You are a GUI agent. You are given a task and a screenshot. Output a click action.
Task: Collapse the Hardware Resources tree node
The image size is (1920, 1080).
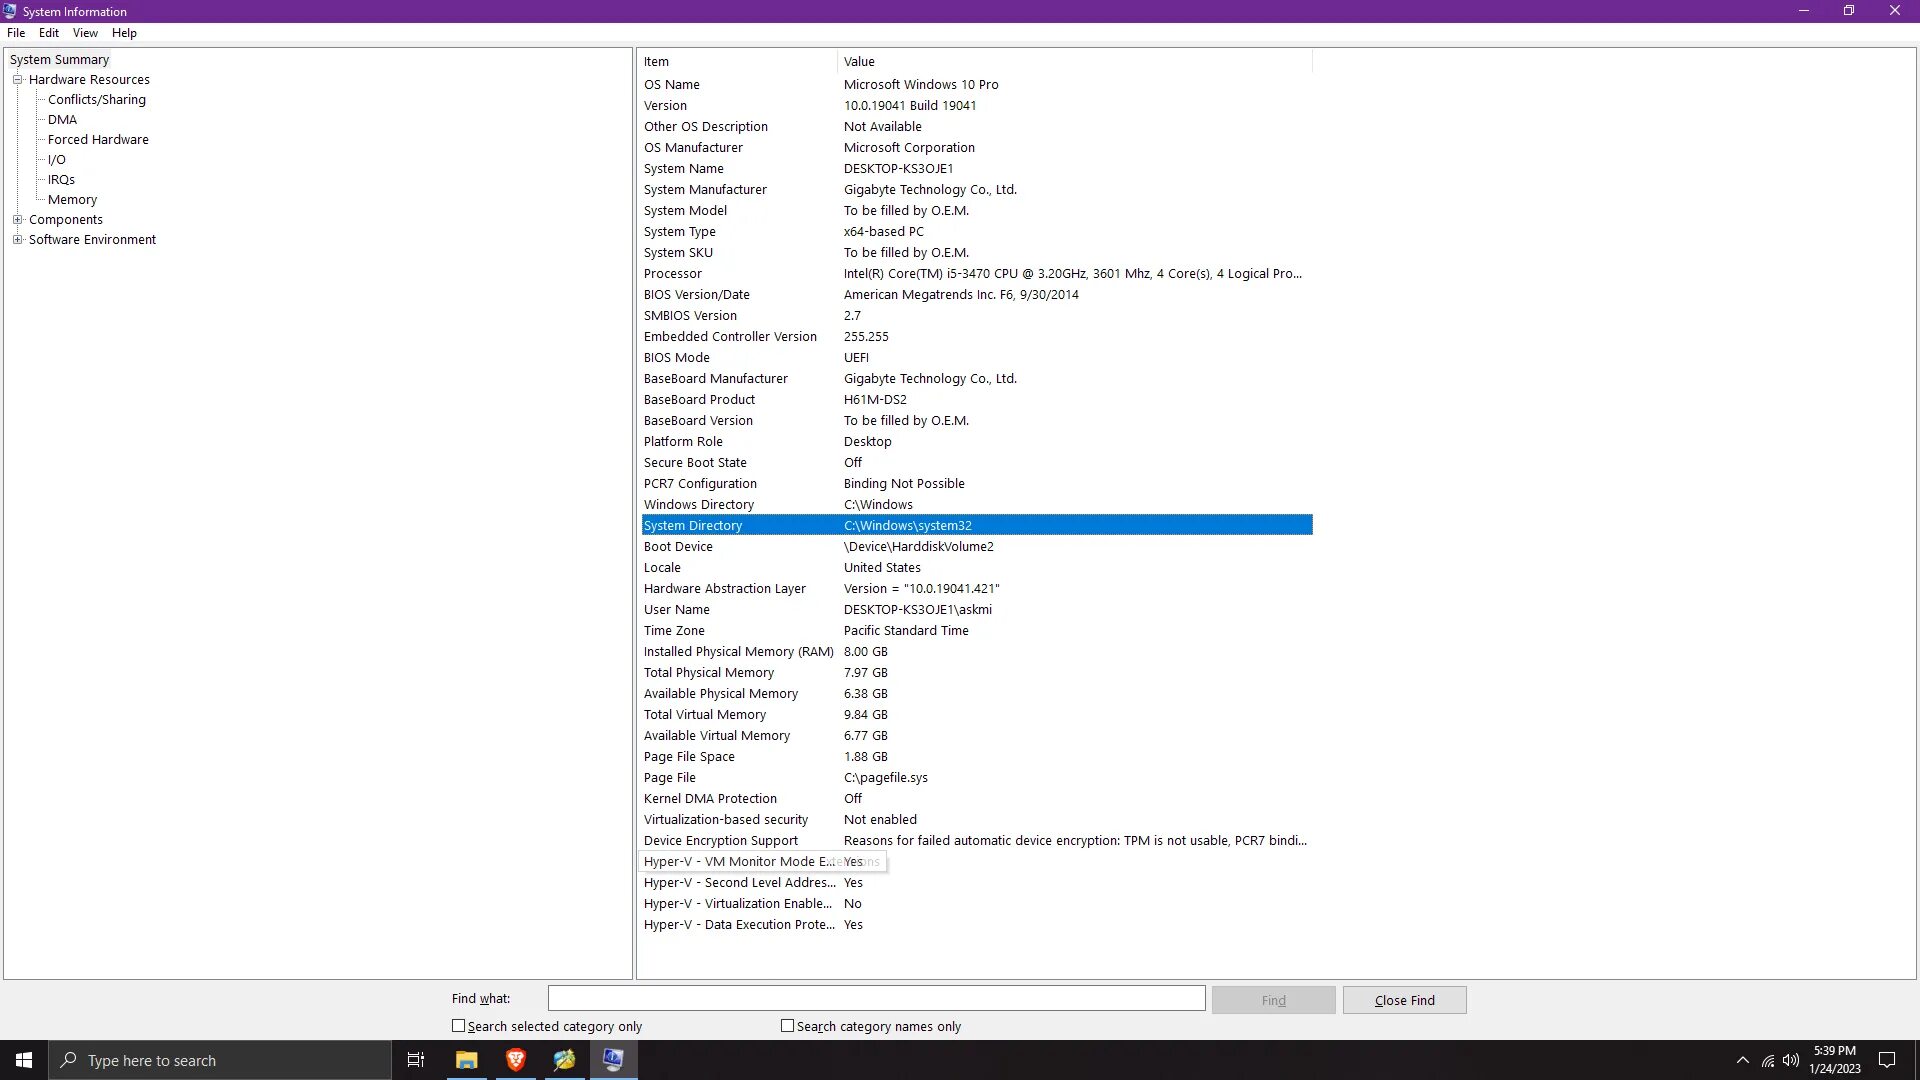(x=17, y=80)
